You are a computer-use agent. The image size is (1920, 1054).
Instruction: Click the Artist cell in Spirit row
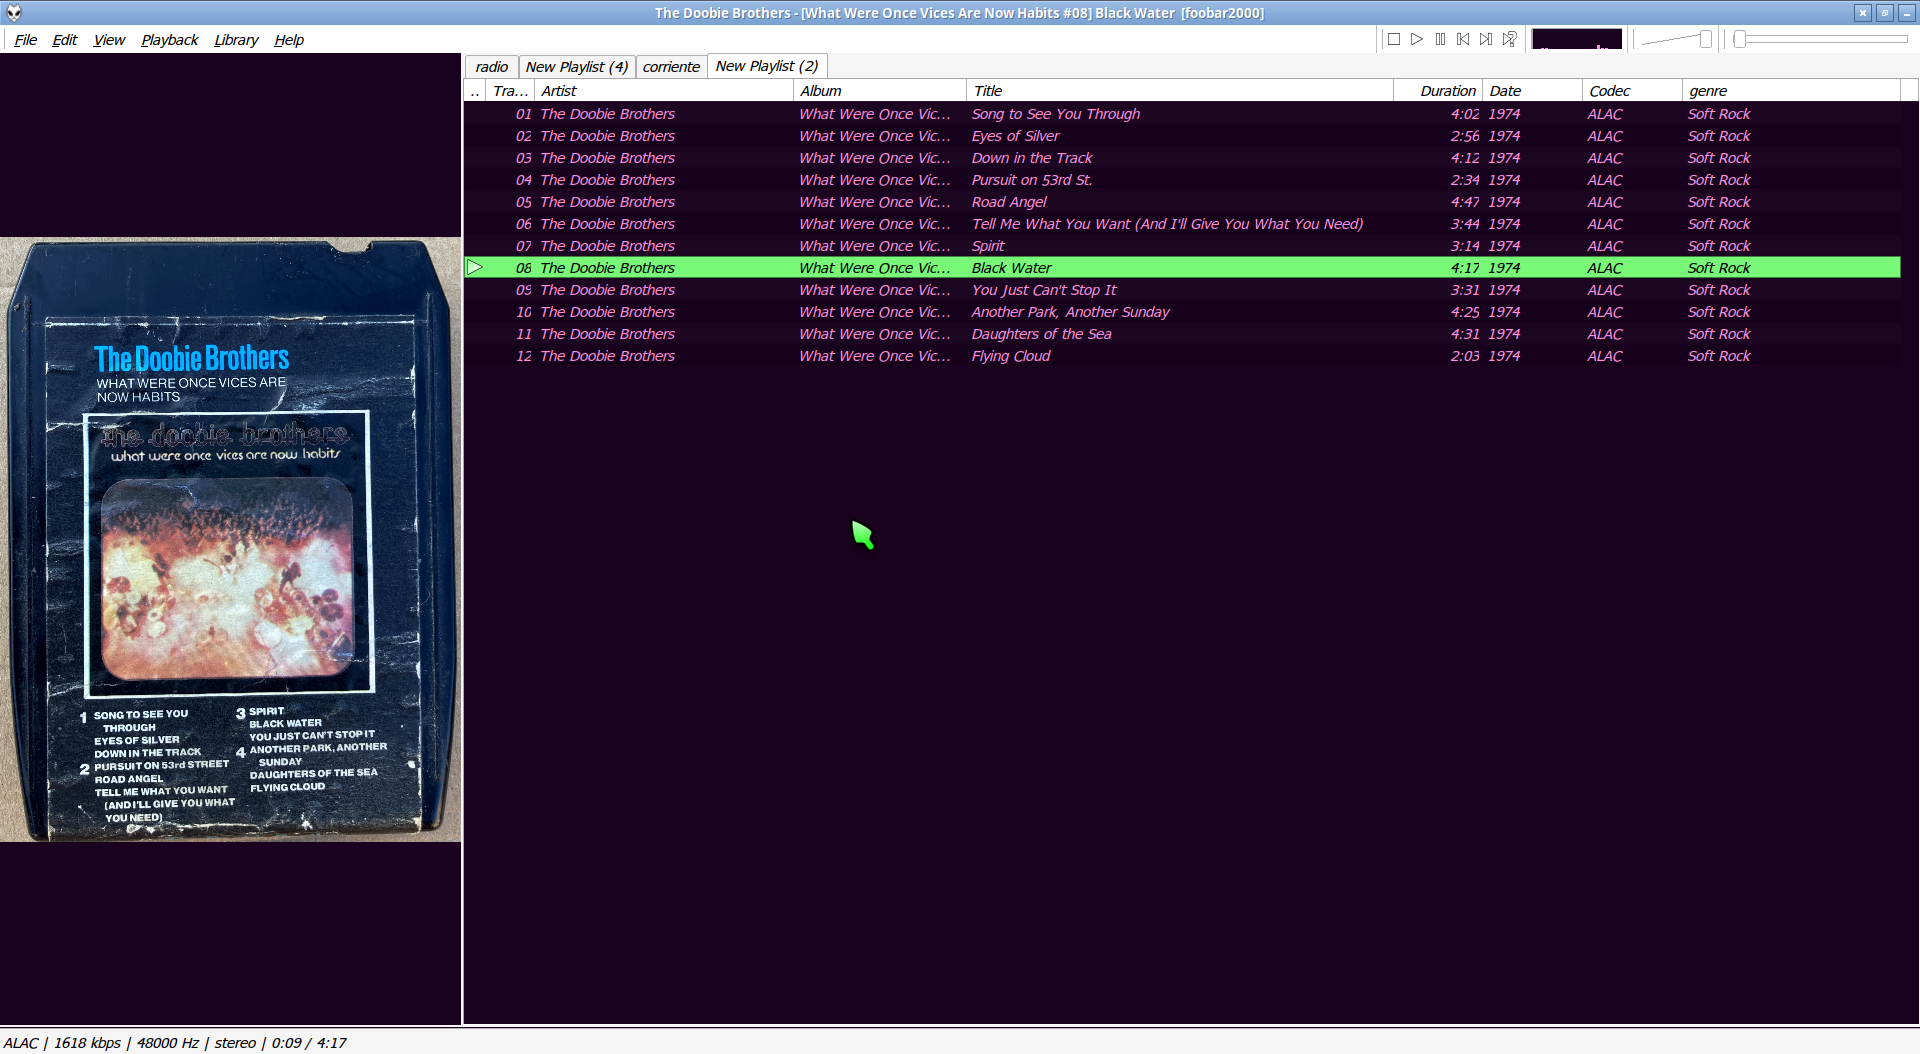pos(607,246)
